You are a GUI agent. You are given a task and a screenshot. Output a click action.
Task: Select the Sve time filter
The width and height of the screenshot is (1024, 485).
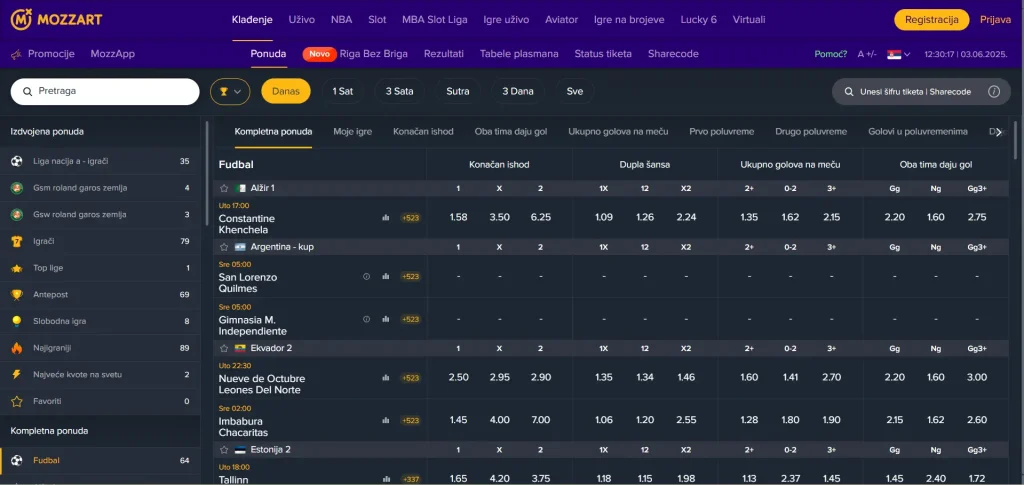point(575,91)
